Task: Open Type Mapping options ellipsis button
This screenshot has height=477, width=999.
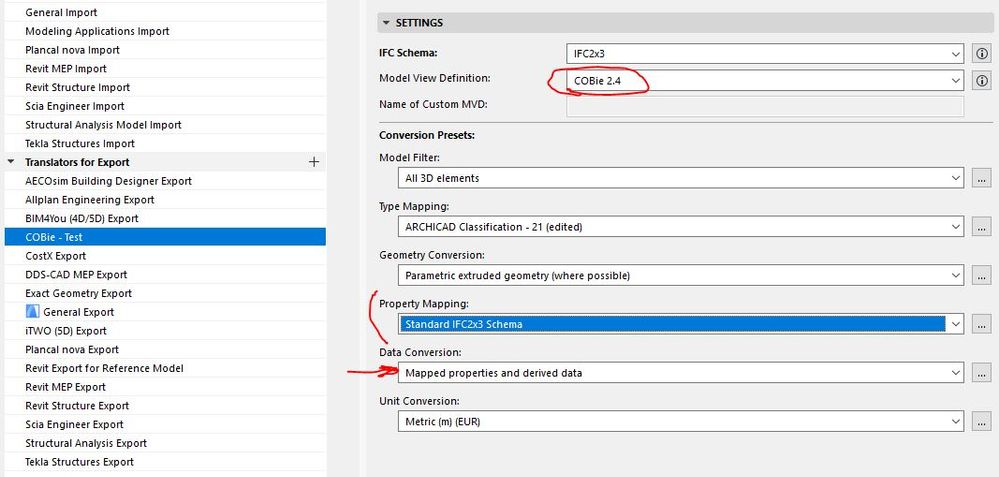Action: click(x=982, y=227)
